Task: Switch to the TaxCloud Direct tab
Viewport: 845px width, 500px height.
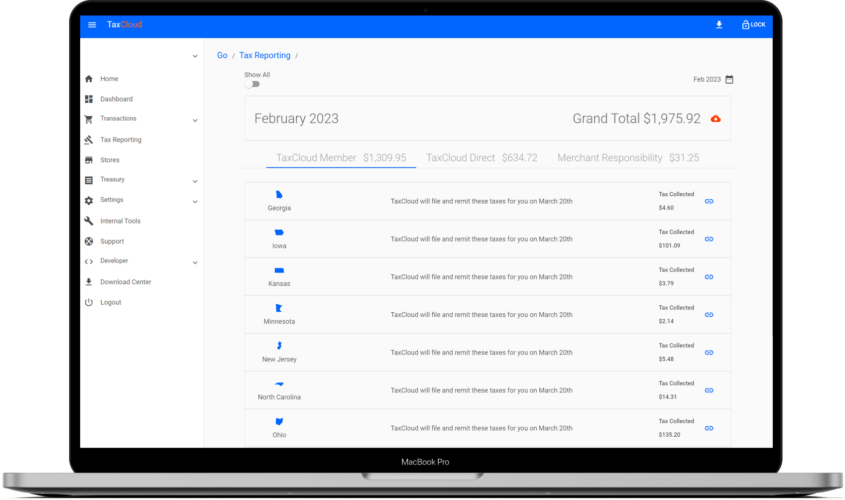Action: click(x=482, y=158)
